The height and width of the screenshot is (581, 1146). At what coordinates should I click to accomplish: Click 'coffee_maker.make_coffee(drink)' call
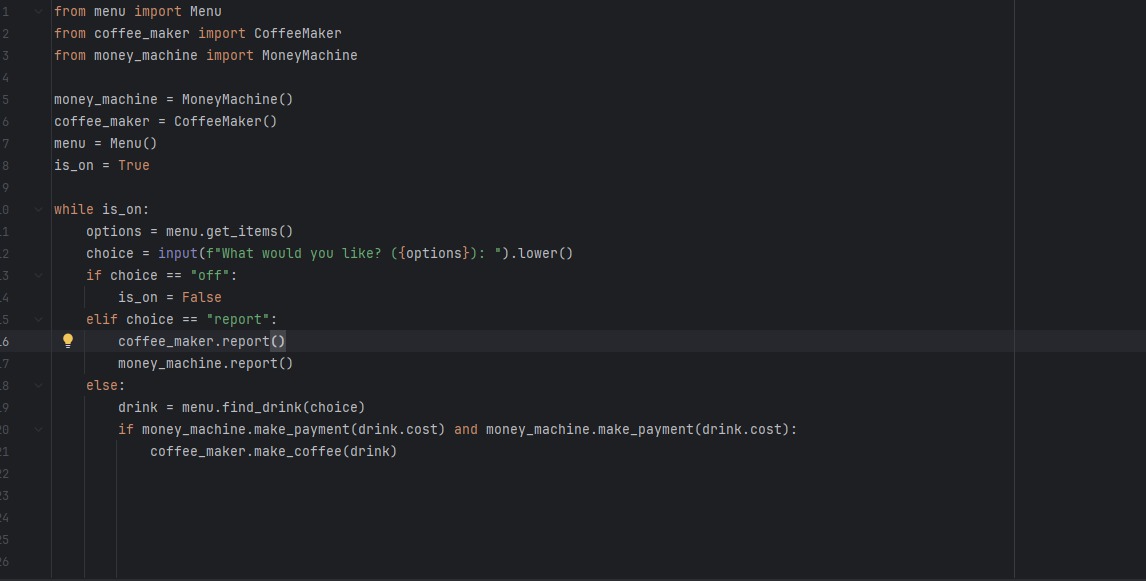coord(273,451)
